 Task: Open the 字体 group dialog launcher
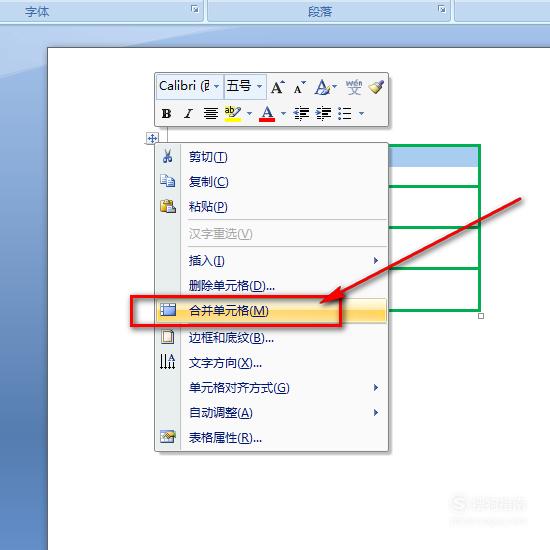[195, 9]
